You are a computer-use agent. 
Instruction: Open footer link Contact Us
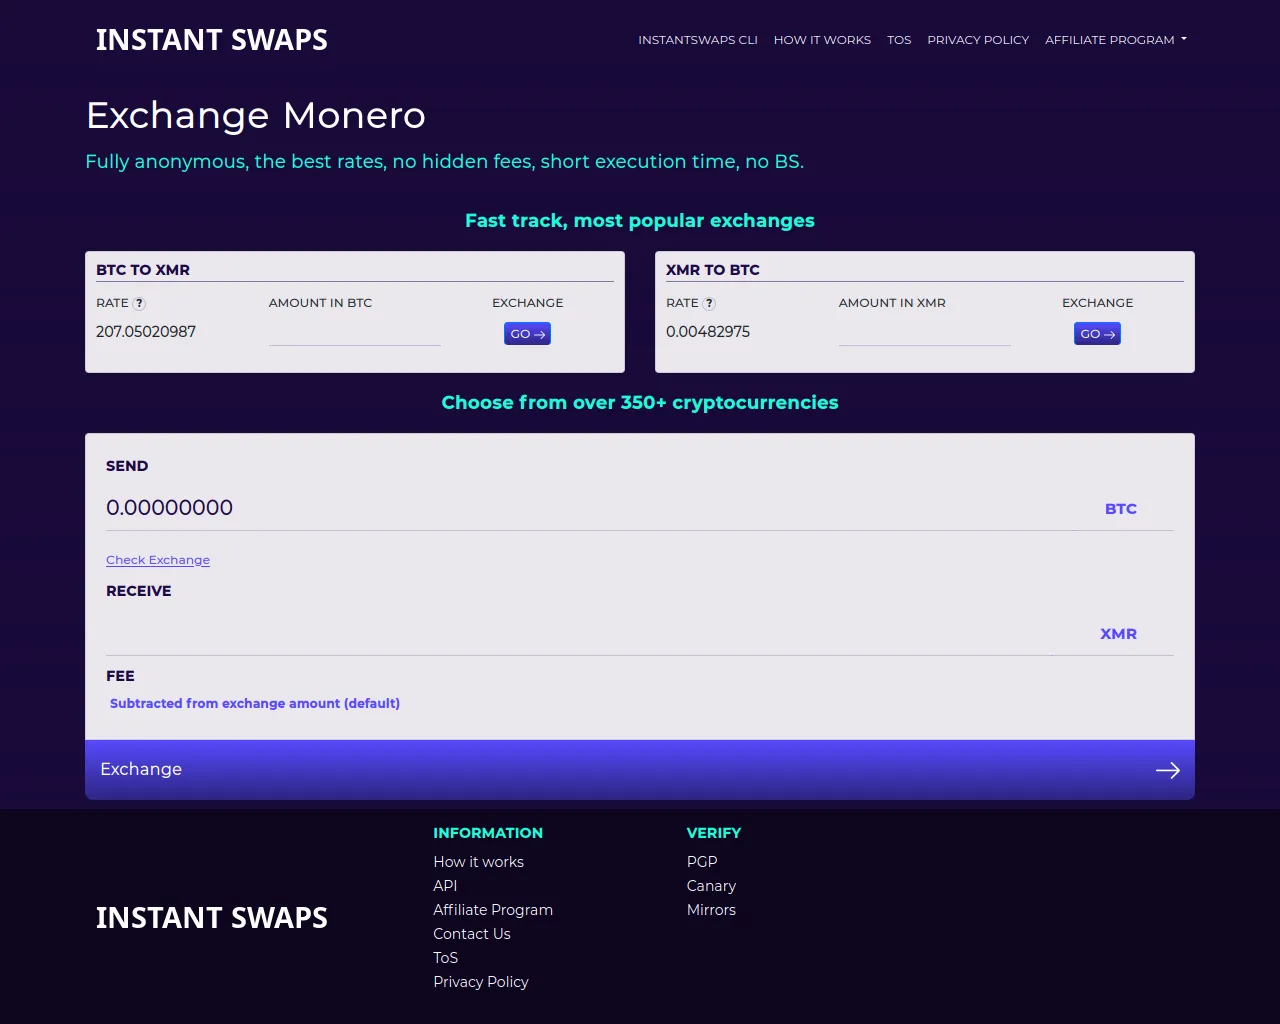[x=472, y=934]
